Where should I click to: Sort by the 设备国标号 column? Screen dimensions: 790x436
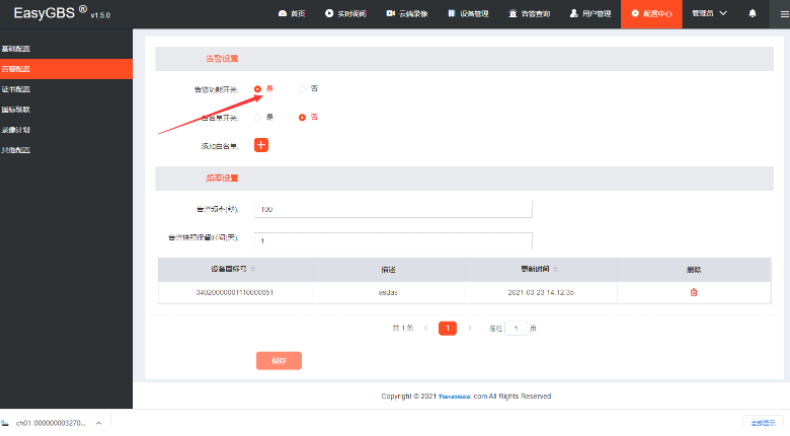pyautogui.click(x=253, y=269)
